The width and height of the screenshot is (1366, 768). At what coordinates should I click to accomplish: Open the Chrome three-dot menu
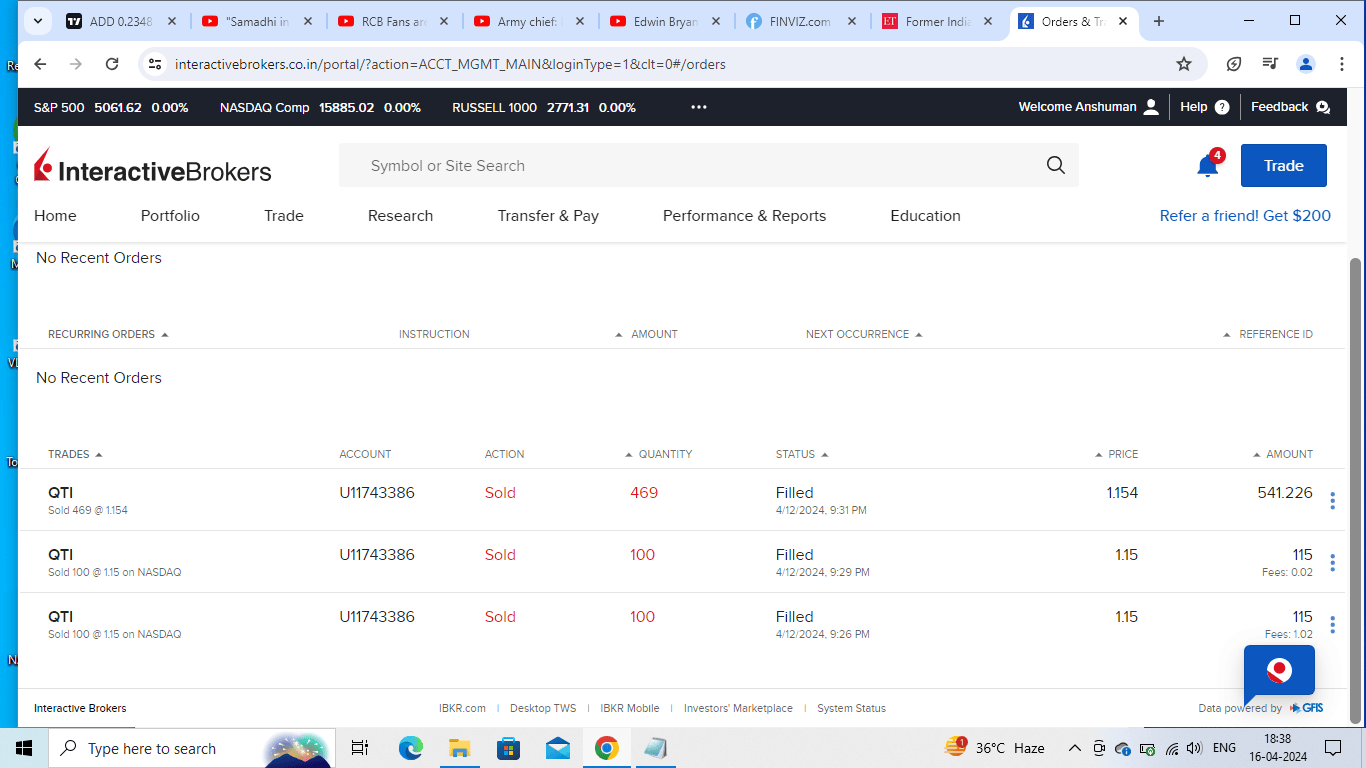tap(1342, 64)
